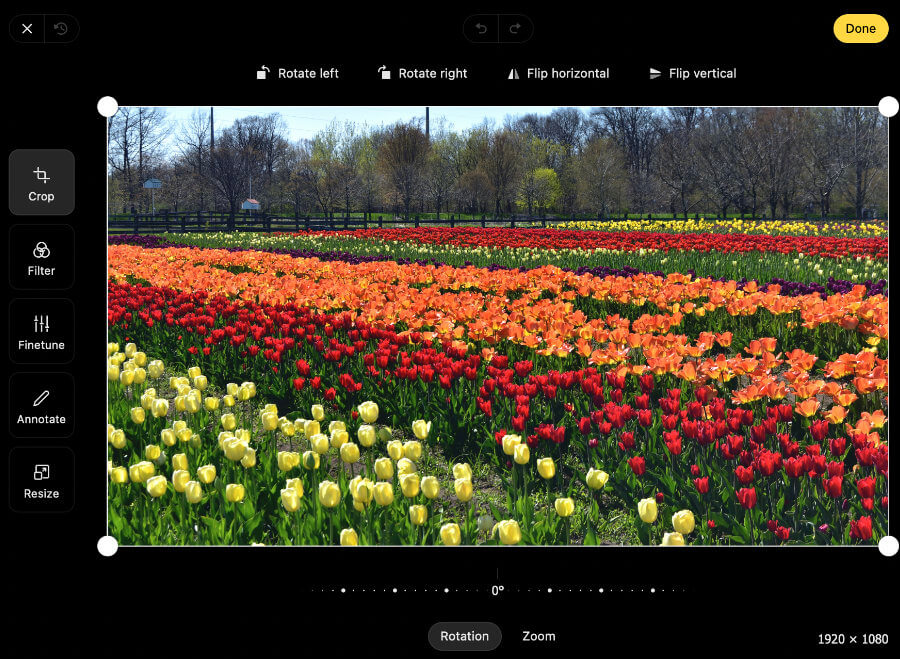Select the bottom-right crop handle
900x659 pixels.
point(888,545)
